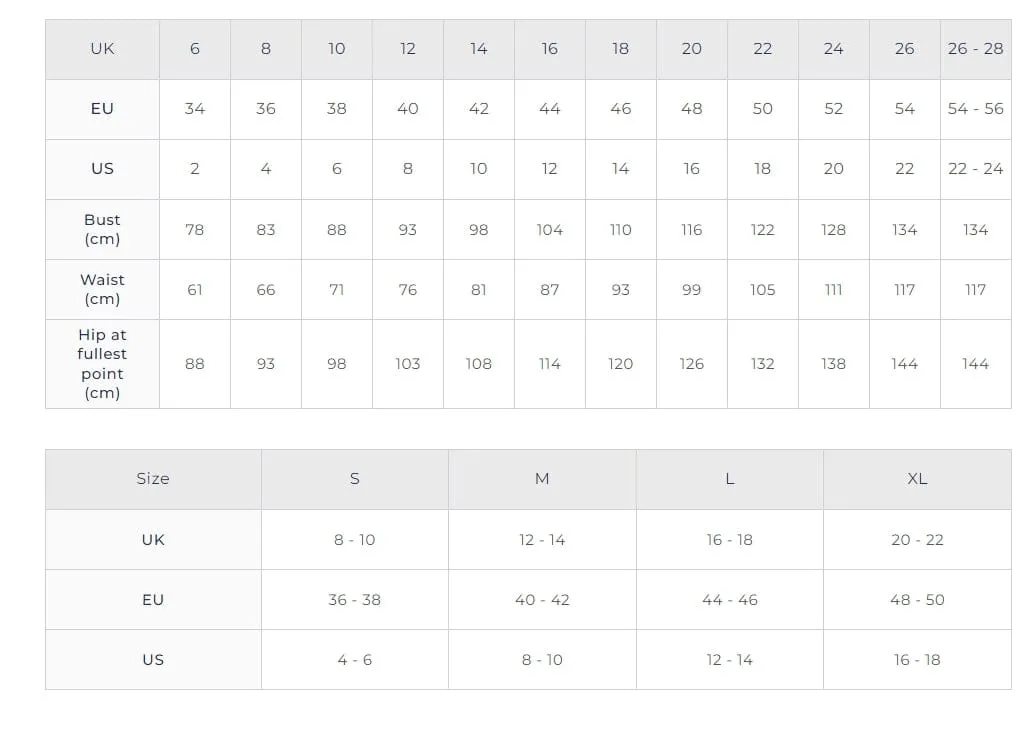The height and width of the screenshot is (739, 1034).
Task: Select the Waist (cm) row label
Action: [102, 289]
